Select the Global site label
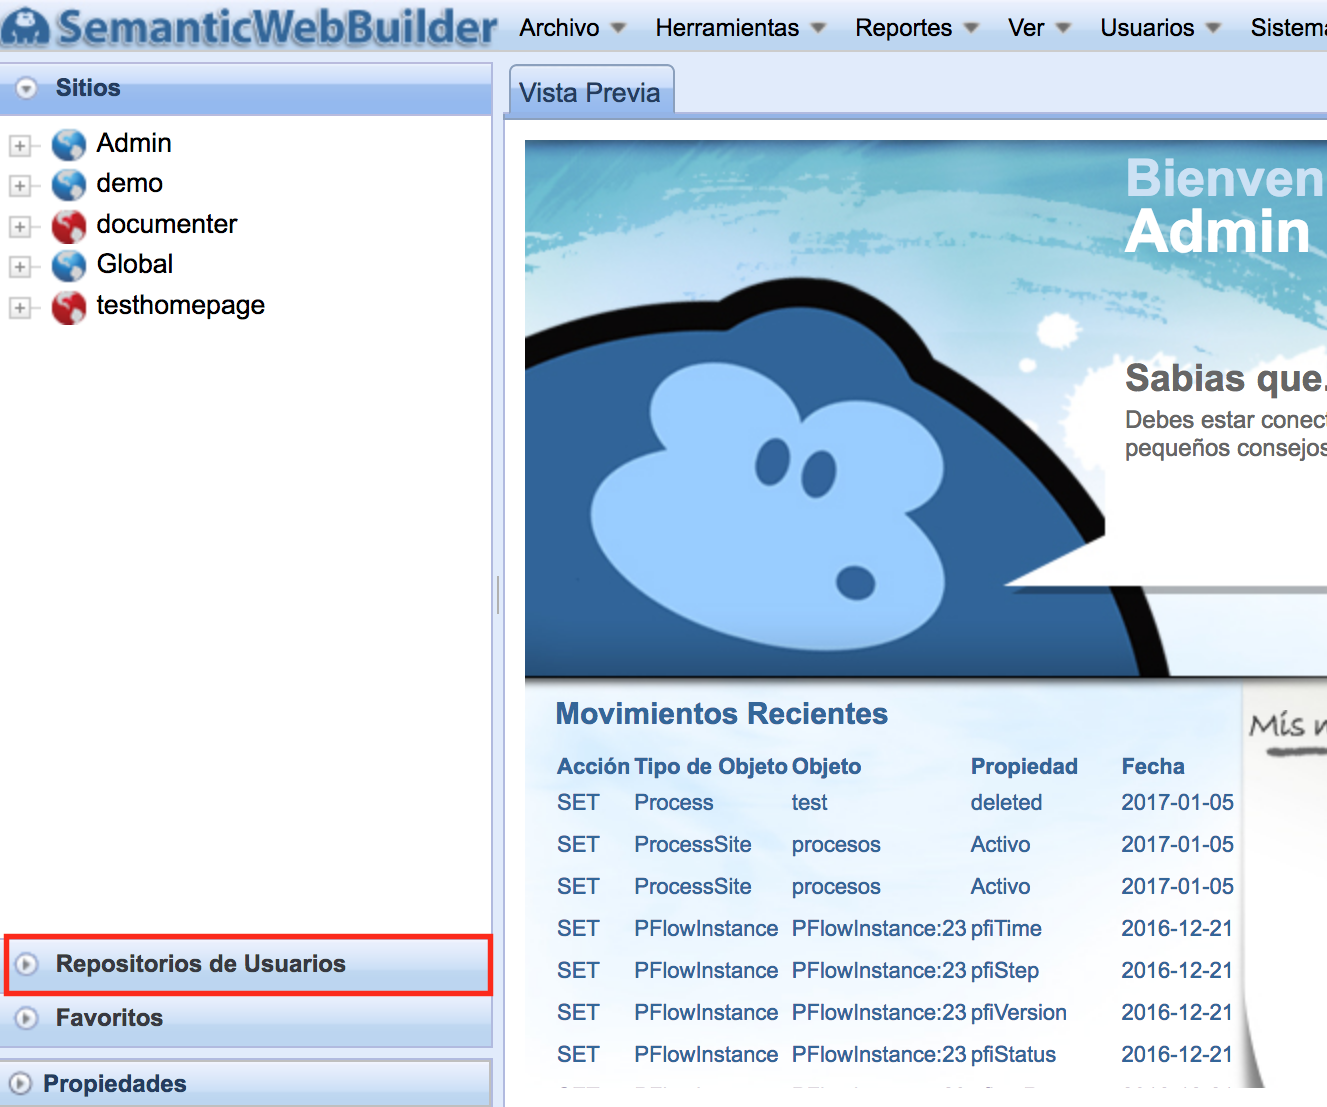The width and height of the screenshot is (1327, 1107). tap(135, 264)
